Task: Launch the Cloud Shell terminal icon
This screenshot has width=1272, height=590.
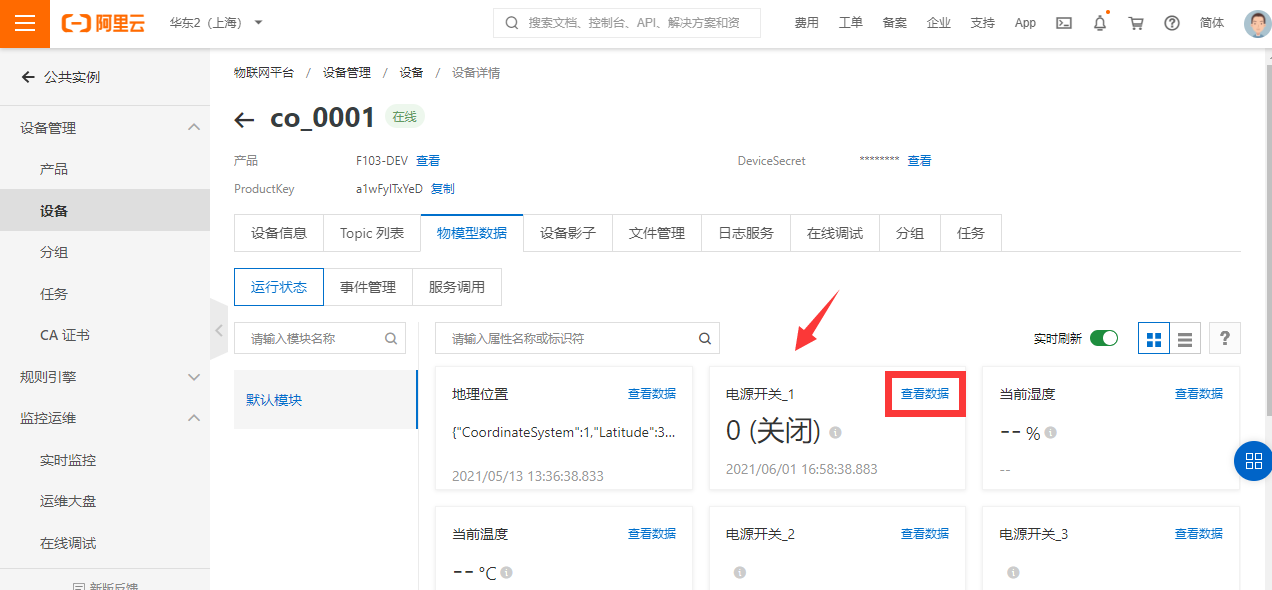Action: tap(1064, 23)
